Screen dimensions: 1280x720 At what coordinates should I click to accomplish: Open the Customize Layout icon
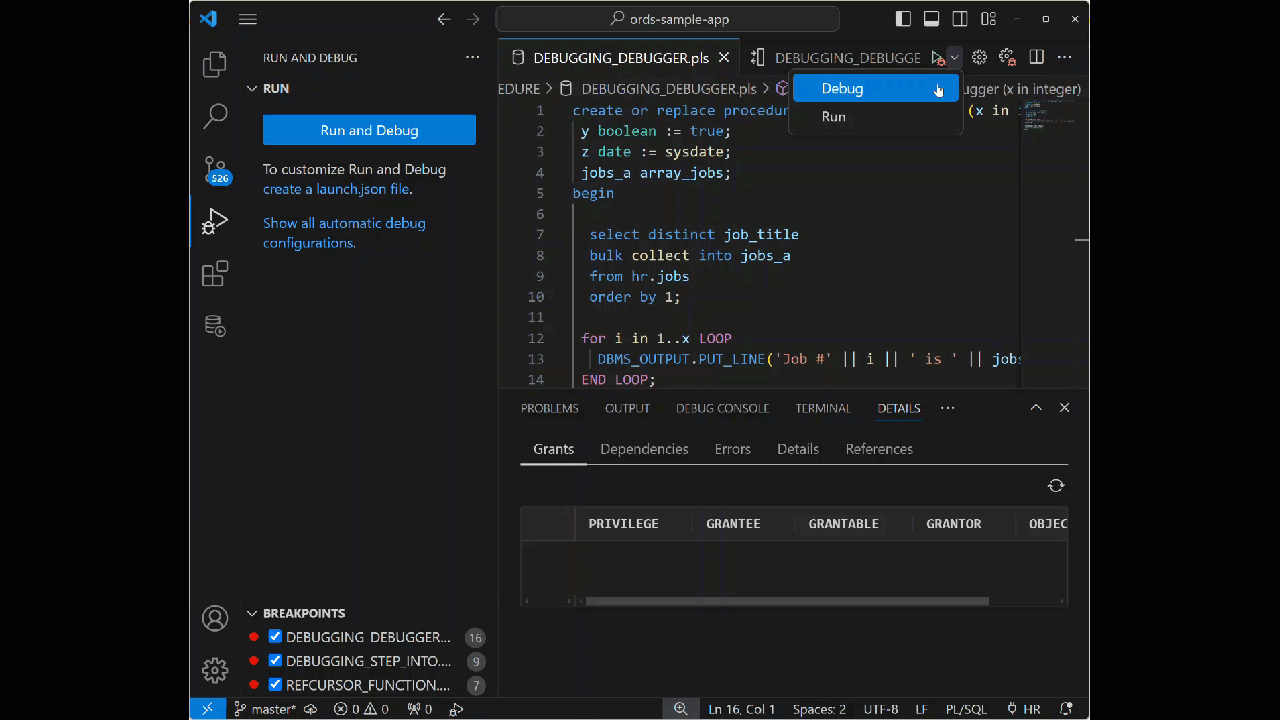[988, 19]
